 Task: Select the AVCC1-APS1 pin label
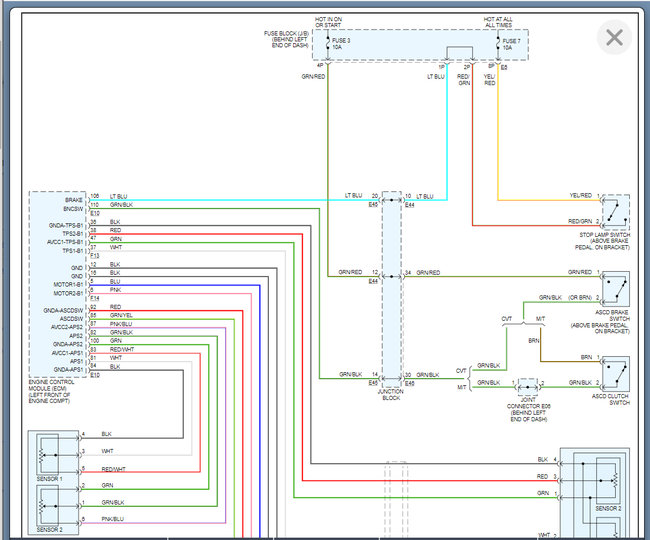tap(67, 353)
